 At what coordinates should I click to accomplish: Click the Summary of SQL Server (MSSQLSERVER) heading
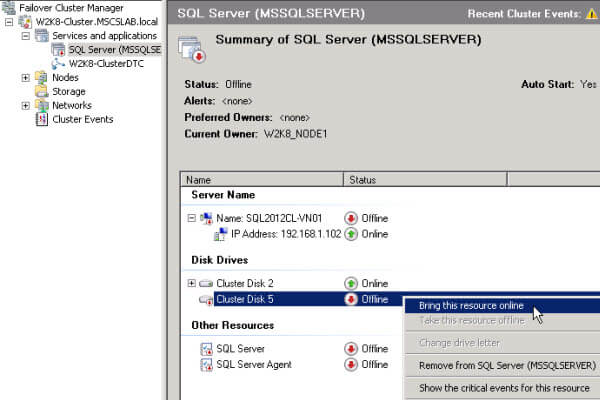pos(348,40)
